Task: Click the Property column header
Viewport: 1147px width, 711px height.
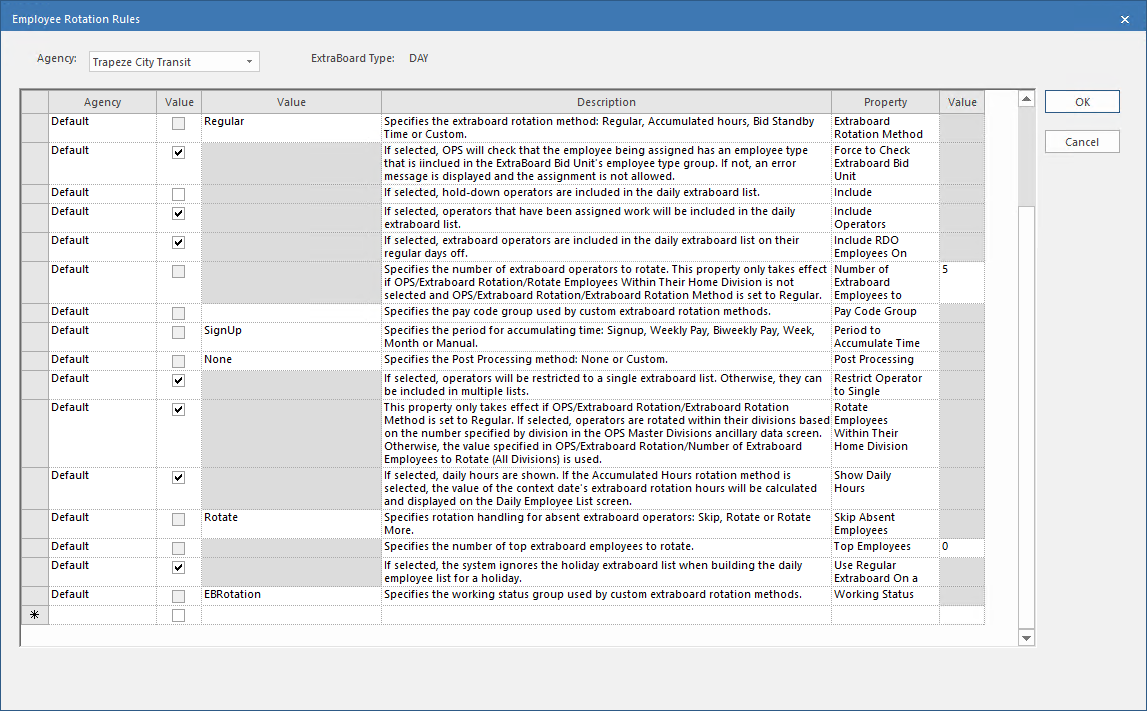Action: [x=885, y=102]
